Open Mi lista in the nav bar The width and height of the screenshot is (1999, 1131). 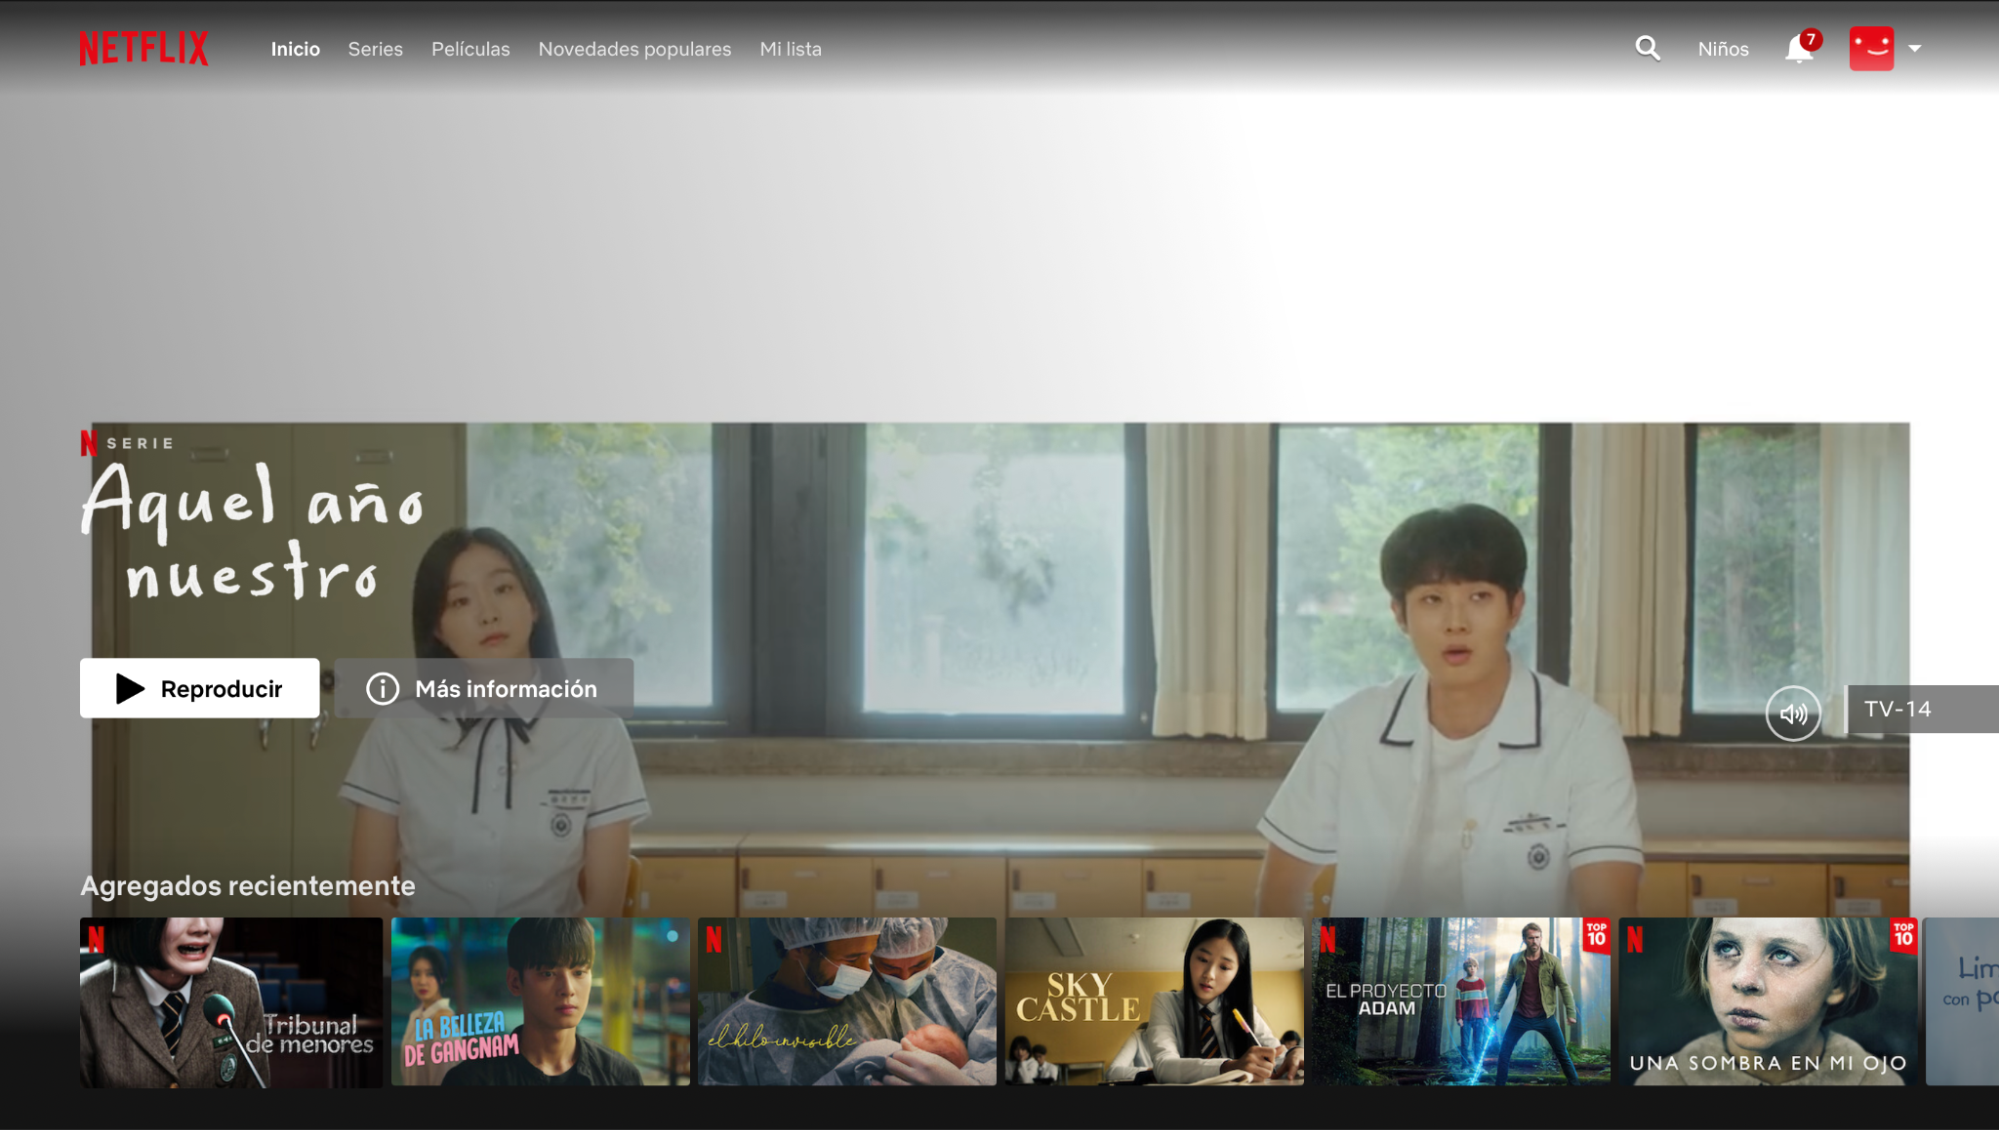[x=790, y=49]
